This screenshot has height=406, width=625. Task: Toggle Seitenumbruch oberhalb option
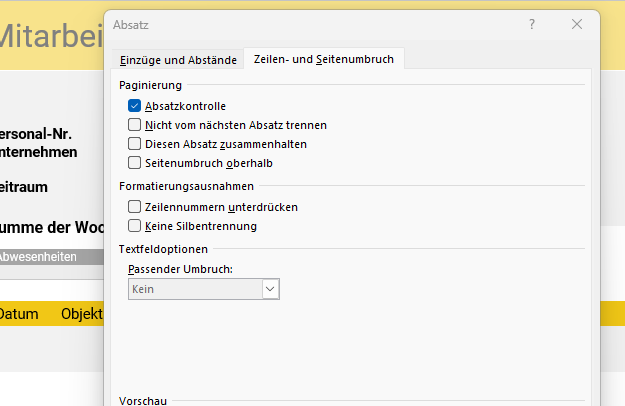tap(135, 163)
